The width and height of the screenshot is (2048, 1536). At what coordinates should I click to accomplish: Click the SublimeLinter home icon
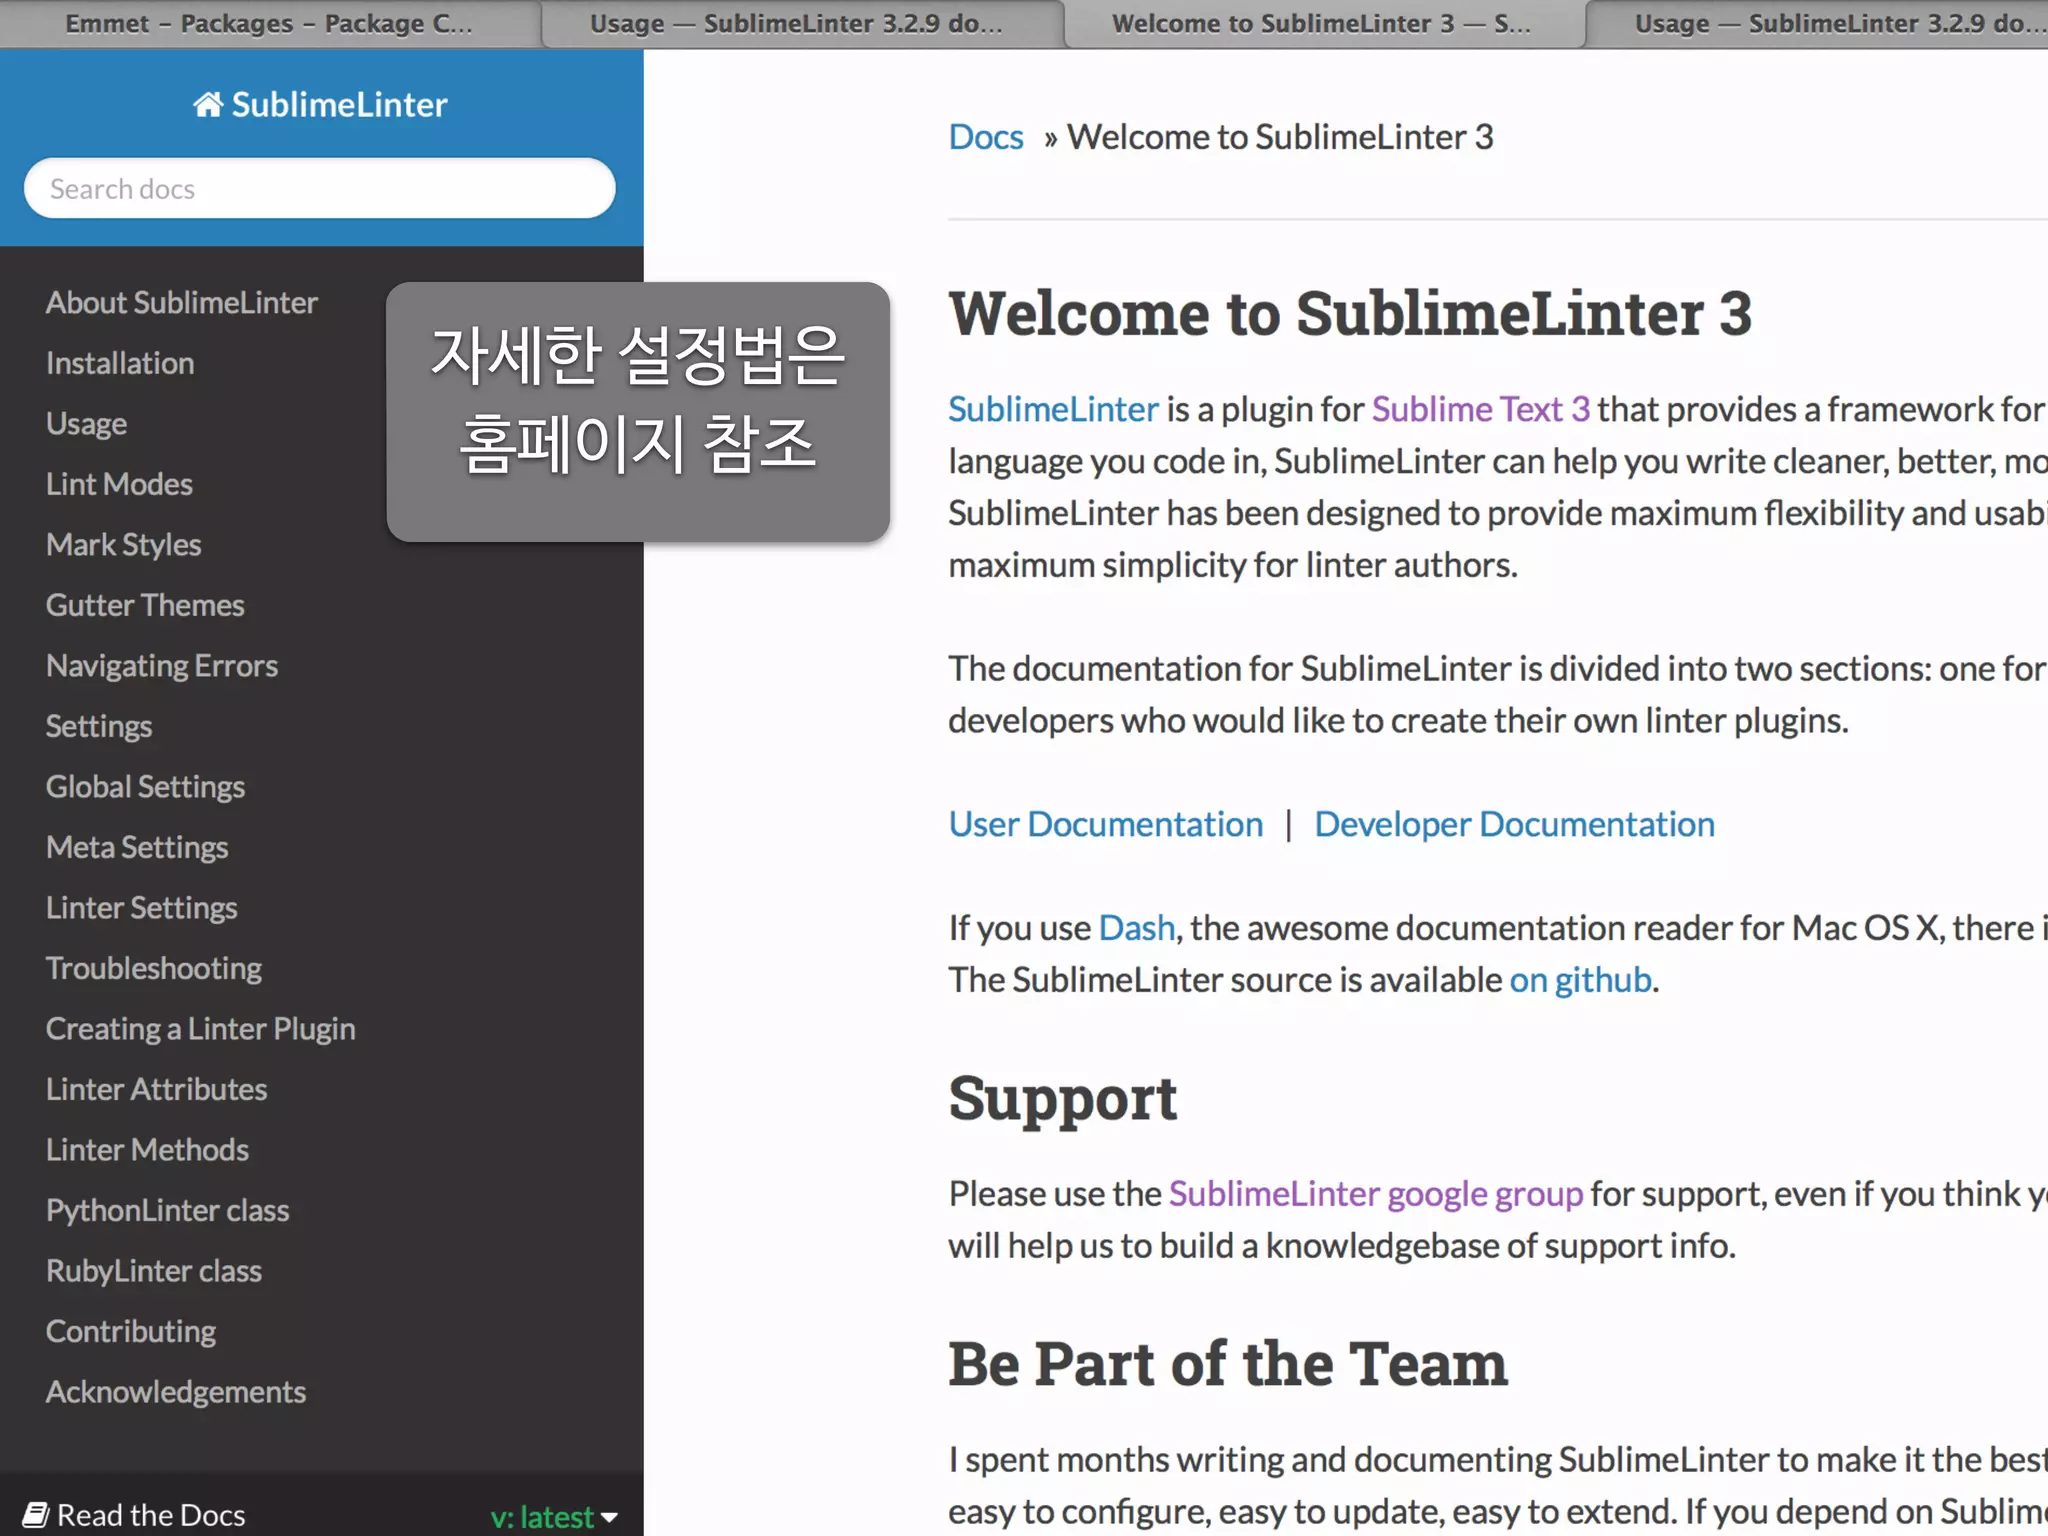pyautogui.click(x=208, y=104)
